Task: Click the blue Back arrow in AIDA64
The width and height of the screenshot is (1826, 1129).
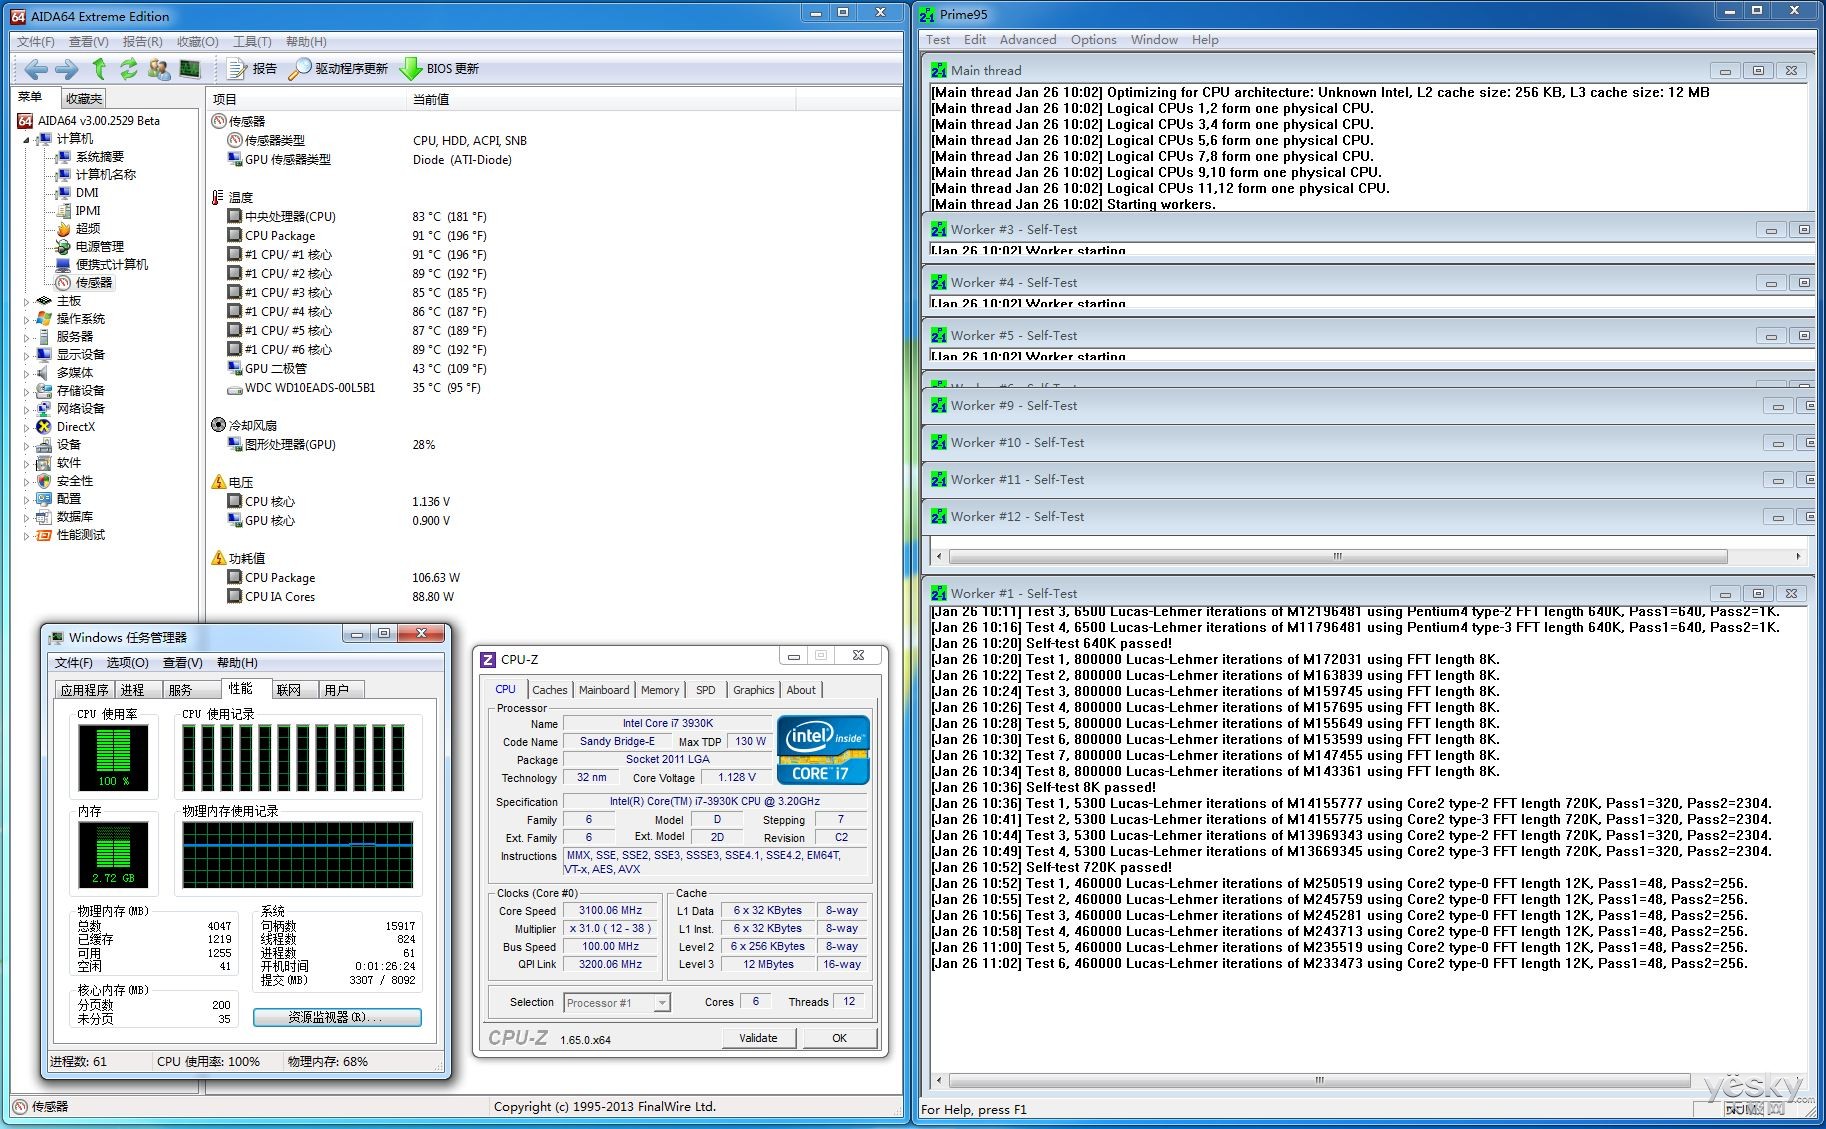Action: tap(36, 69)
